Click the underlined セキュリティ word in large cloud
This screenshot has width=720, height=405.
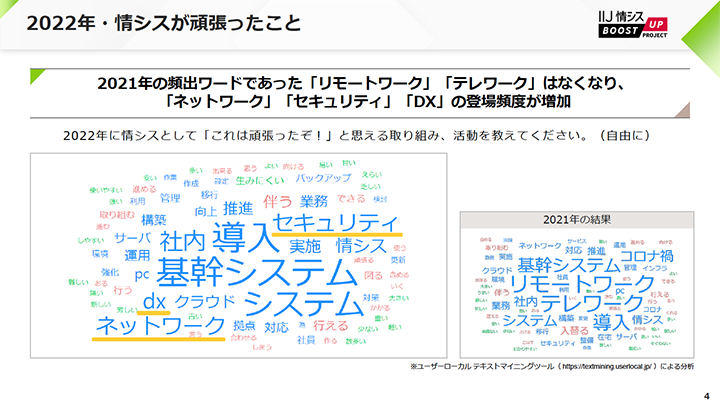pyautogui.click(x=335, y=224)
